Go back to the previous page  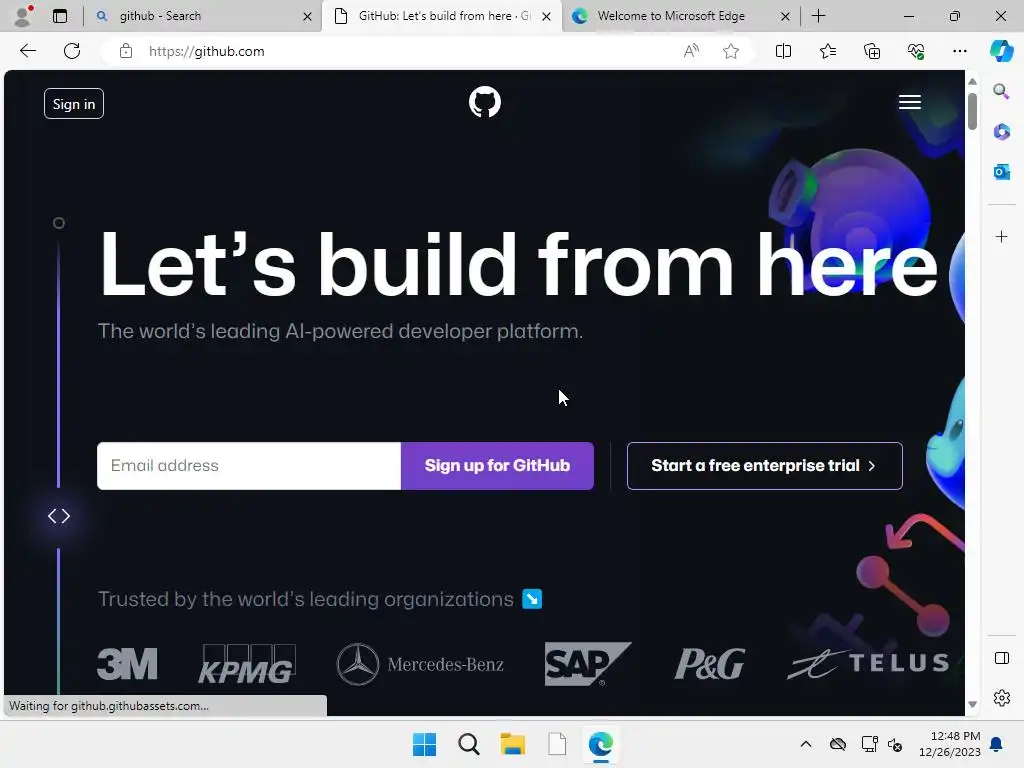[x=28, y=51]
